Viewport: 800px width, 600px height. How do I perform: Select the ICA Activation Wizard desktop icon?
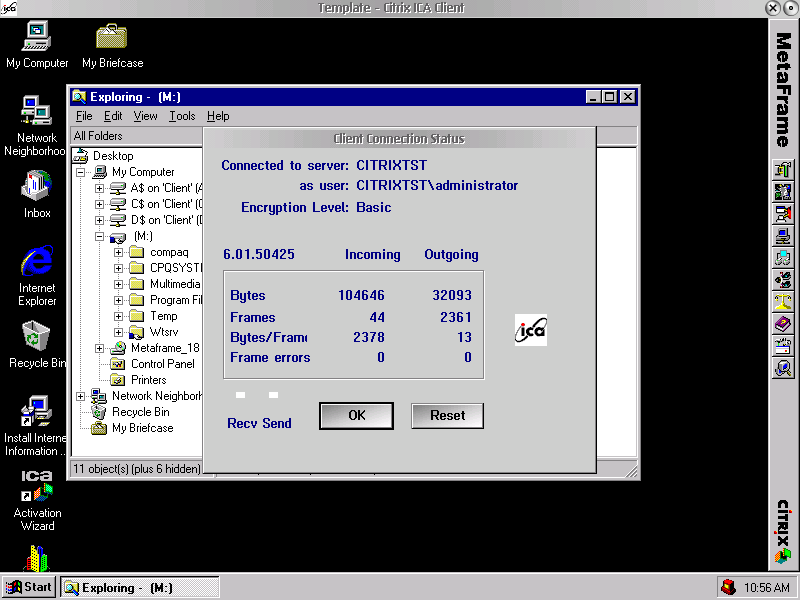[x=37, y=500]
